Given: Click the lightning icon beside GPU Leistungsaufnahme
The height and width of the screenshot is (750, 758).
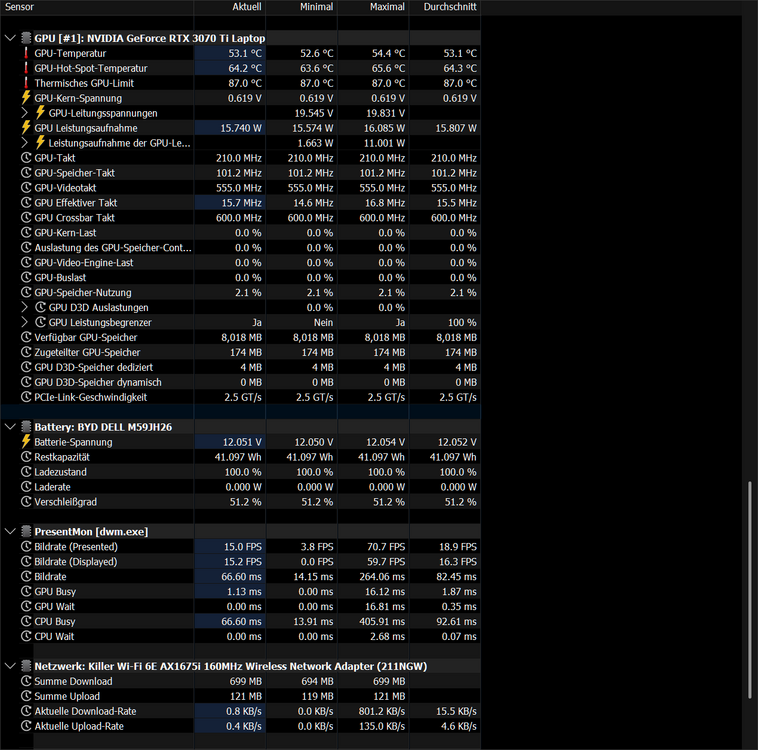Looking at the screenshot, I should pos(27,128).
